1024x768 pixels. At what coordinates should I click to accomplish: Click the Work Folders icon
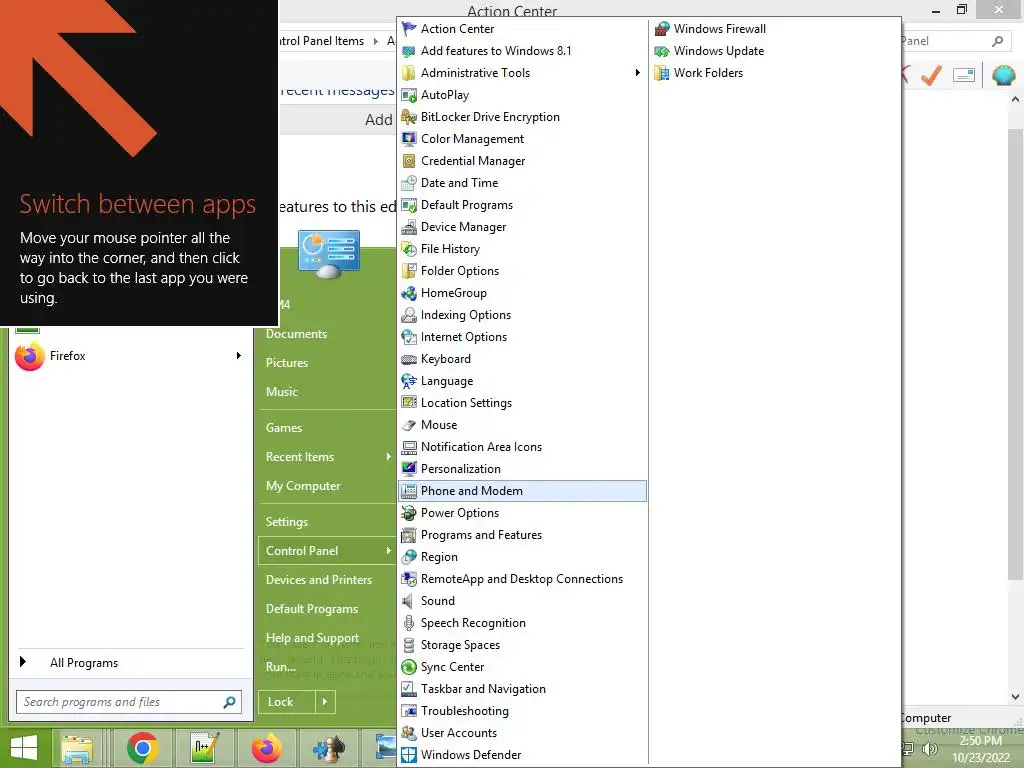click(662, 73)
